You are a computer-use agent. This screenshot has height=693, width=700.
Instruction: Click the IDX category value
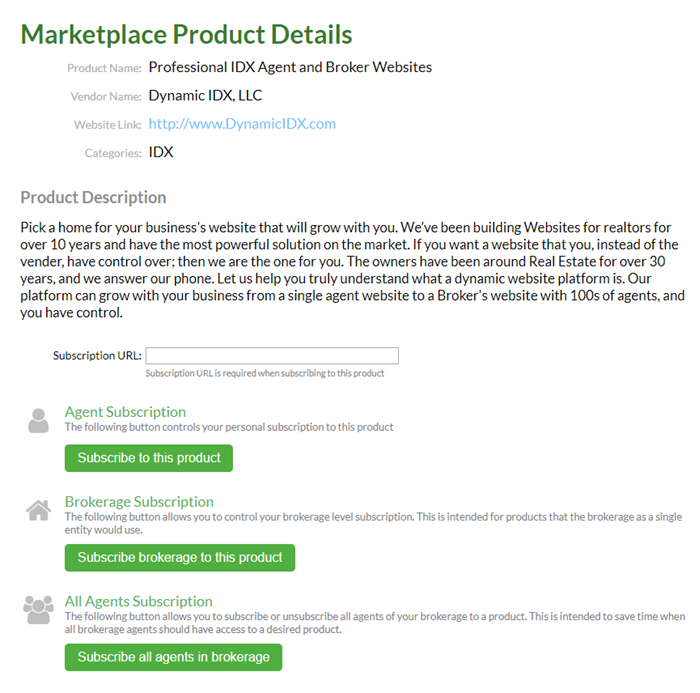click(161, 153)
